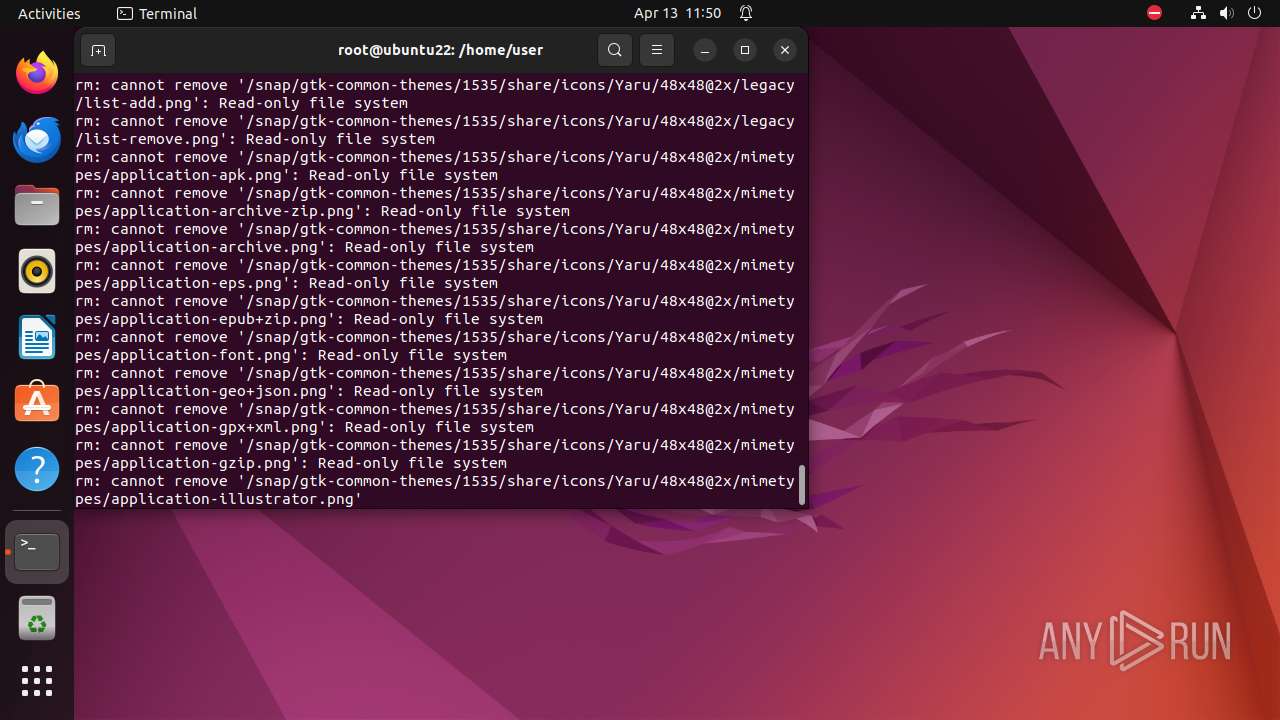Click the line starting 'pes/application-font.png'
This screenshot has width=1280, height=720.
291,355
